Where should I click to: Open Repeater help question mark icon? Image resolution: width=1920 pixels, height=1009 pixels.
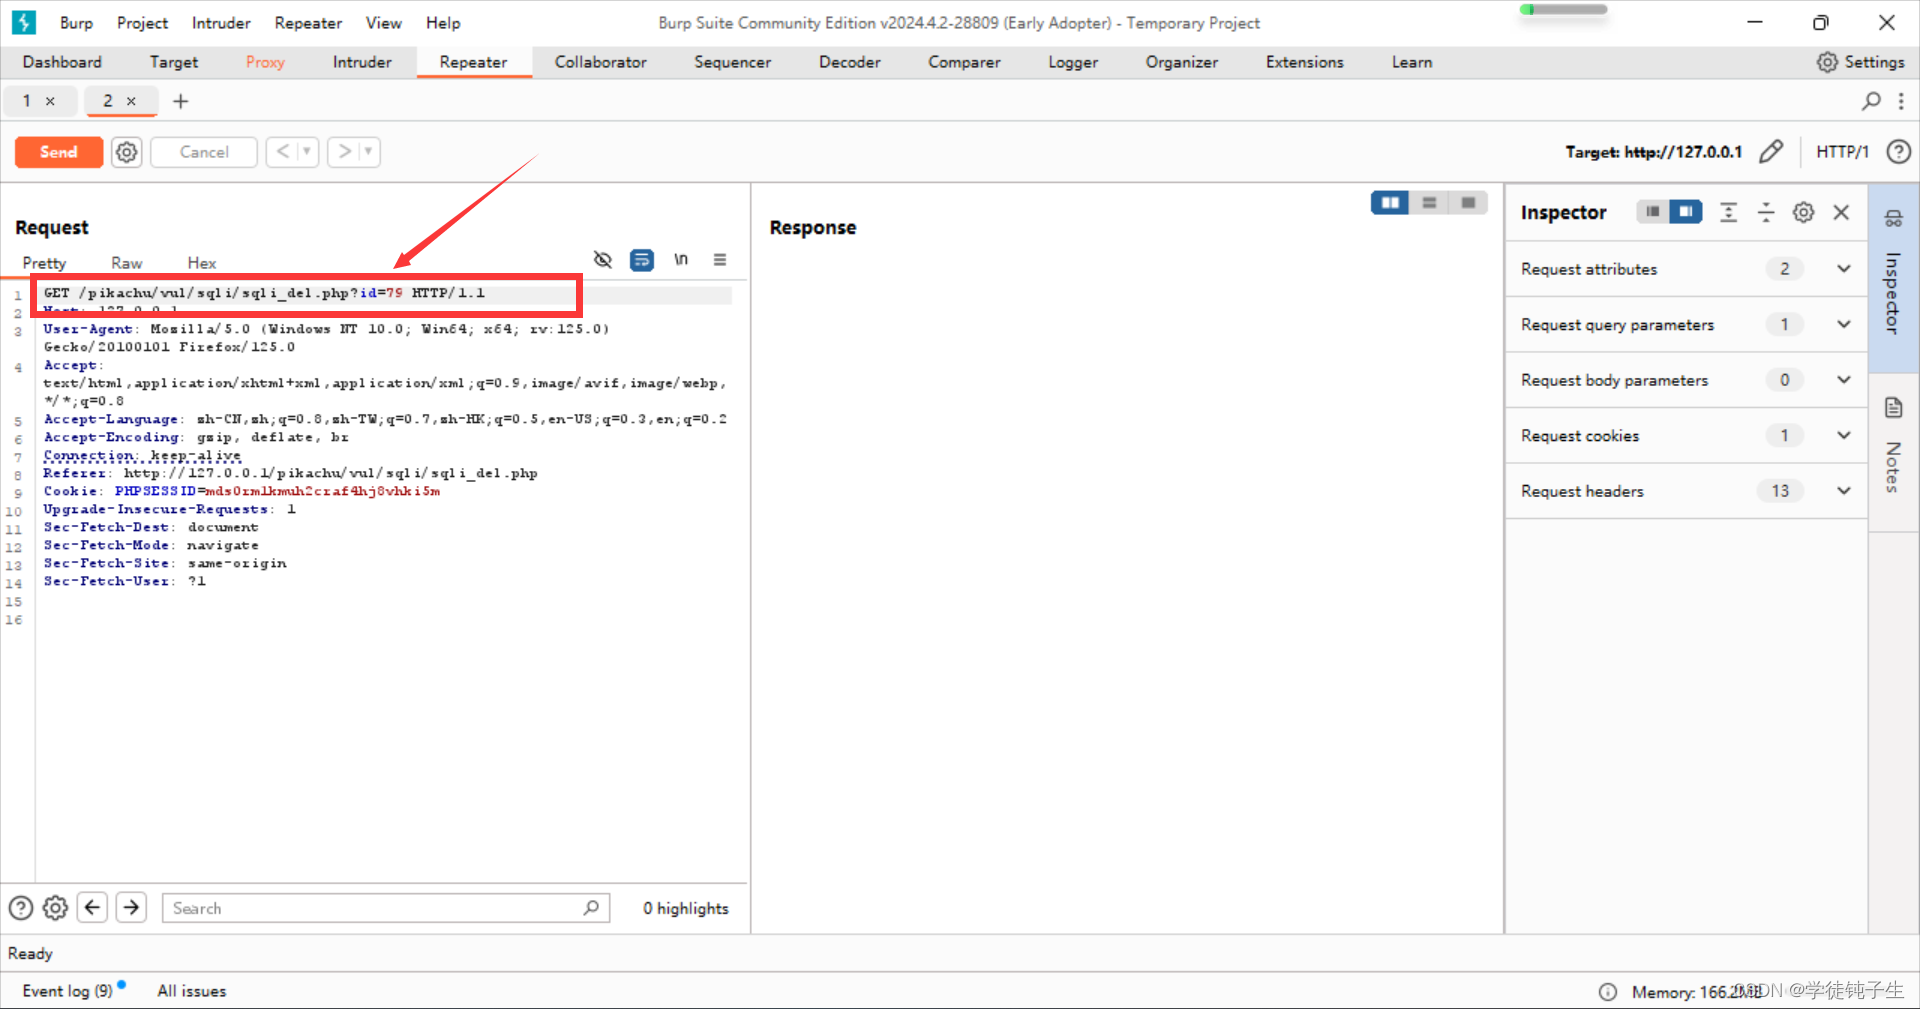point(1898,152)
